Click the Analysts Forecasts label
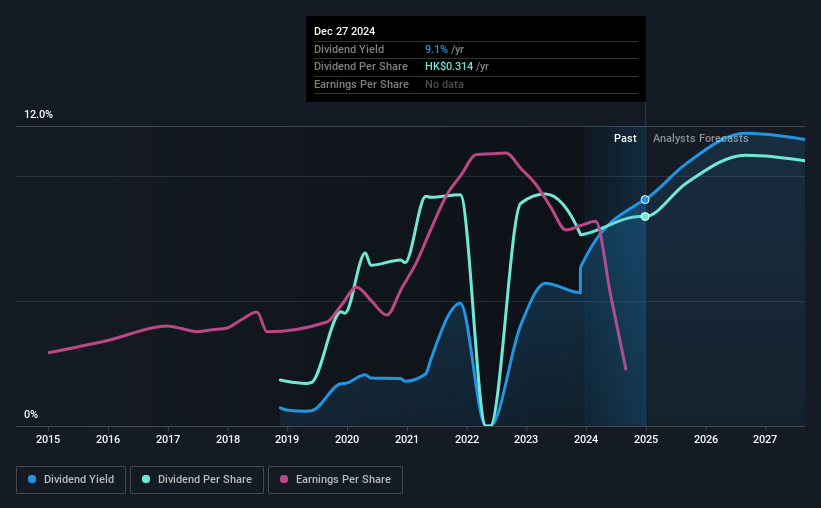The width and height of the screenshot is (821, 508). click(701, 138)
